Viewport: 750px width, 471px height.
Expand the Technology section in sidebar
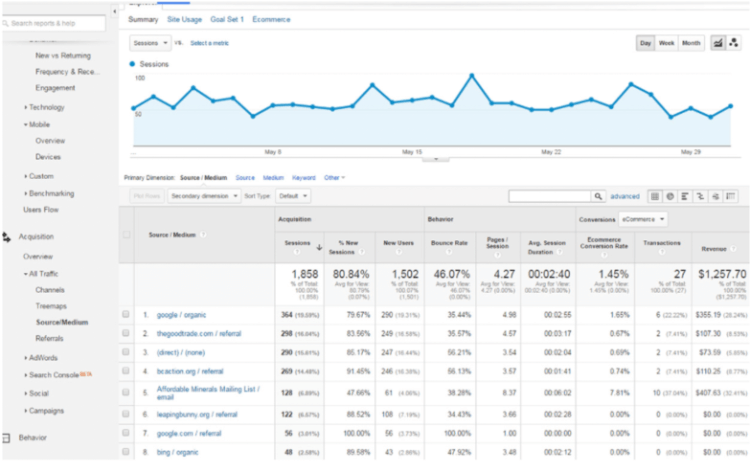(x=44, y=107)
